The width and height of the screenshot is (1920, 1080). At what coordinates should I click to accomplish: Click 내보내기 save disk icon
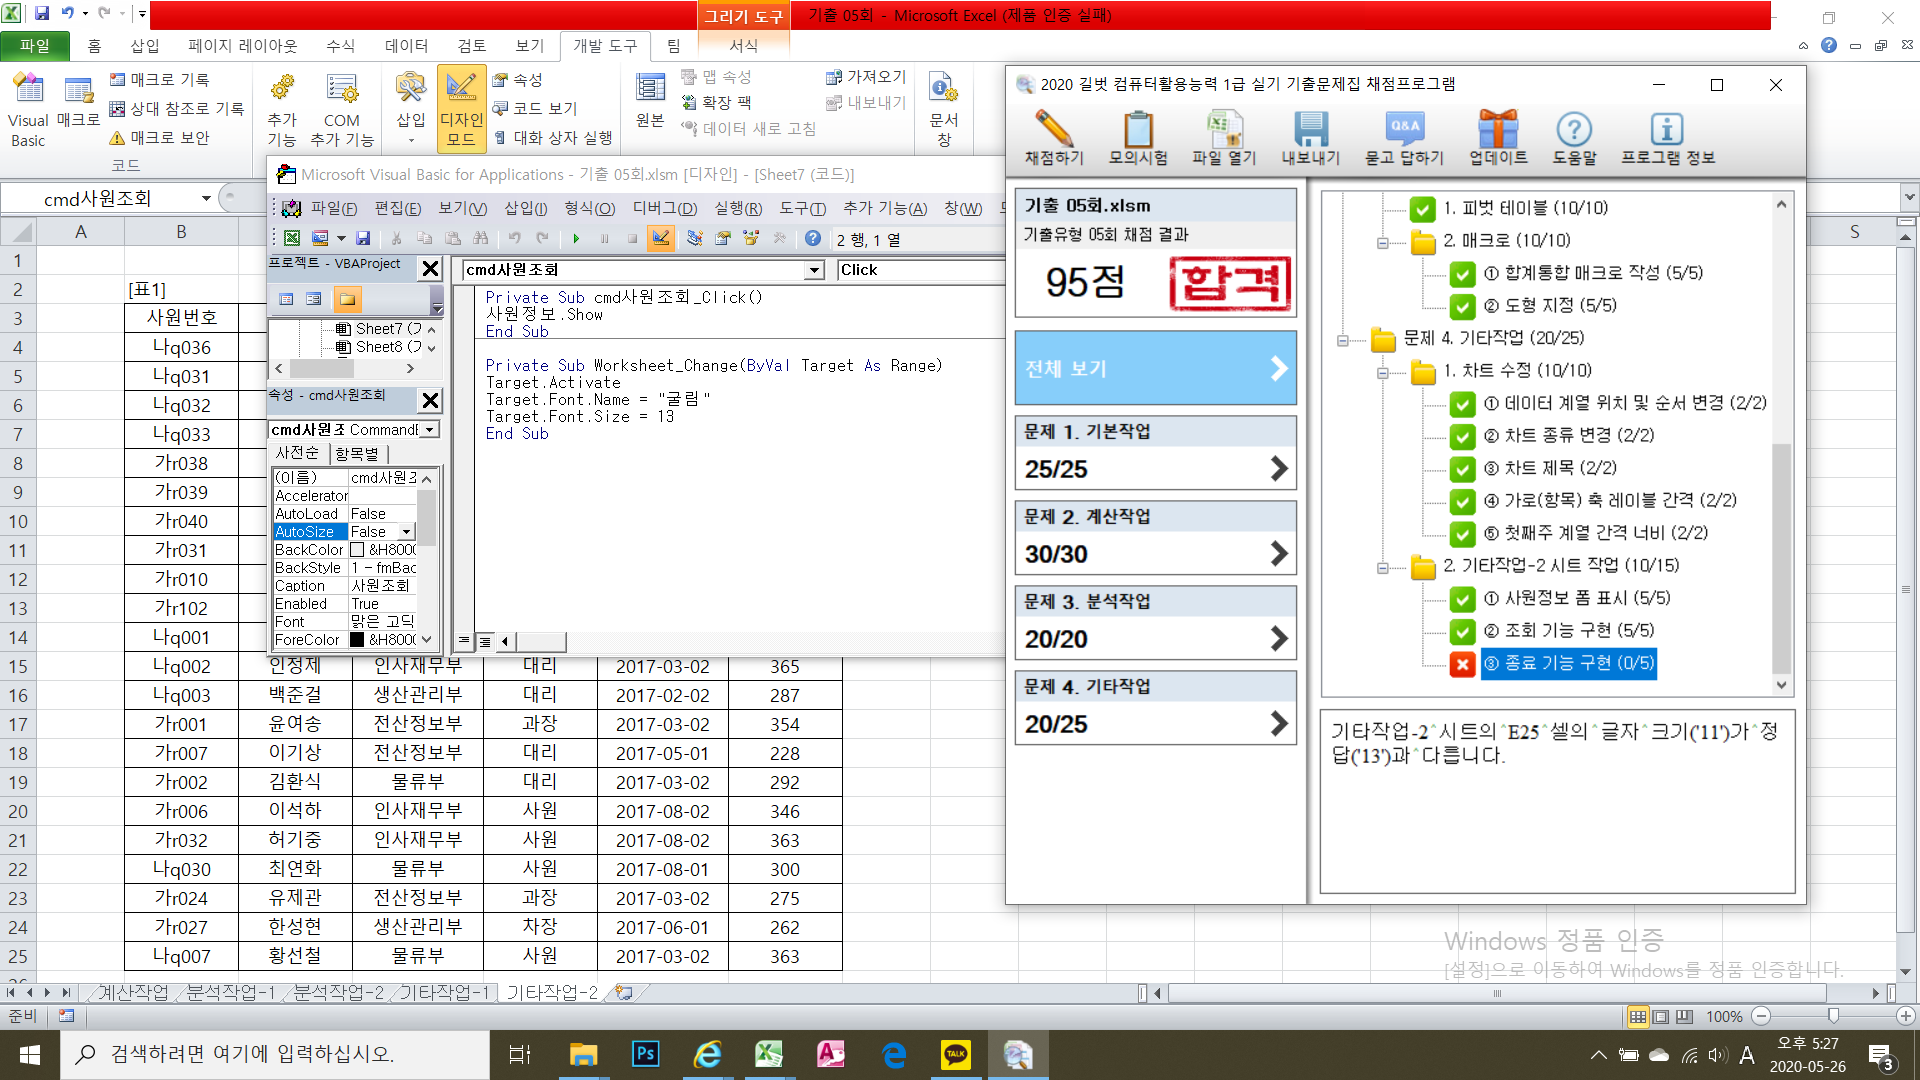1310,131
